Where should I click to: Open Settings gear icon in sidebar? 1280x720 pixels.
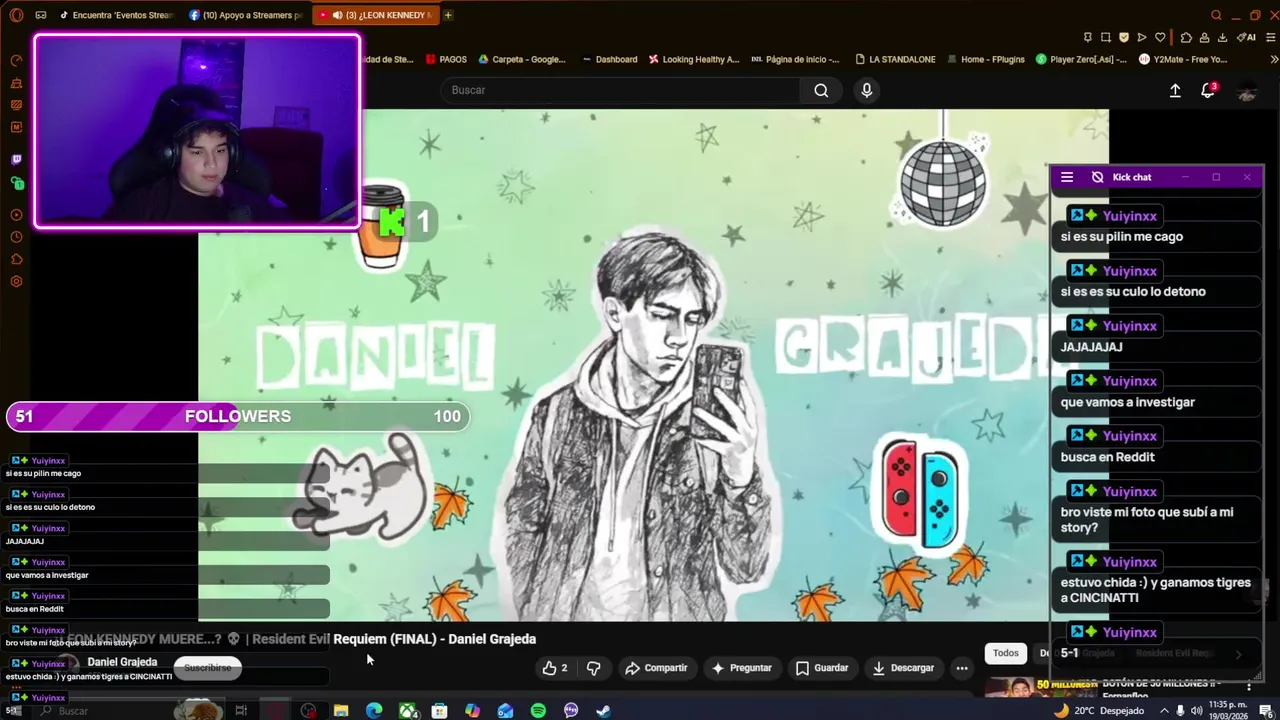(x=16, y=282)
